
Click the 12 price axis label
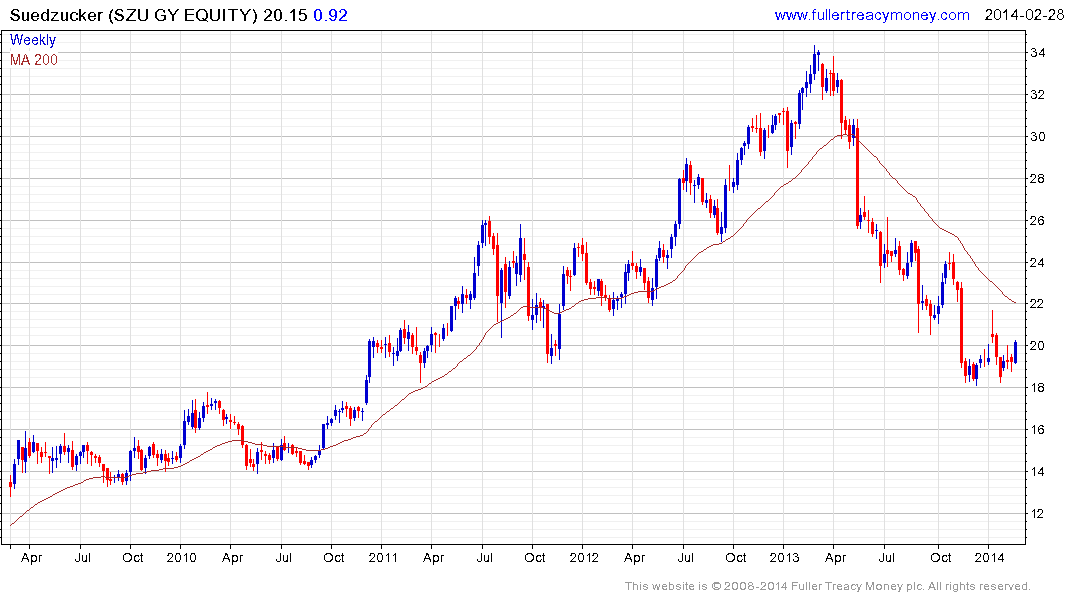(1037, 513)
